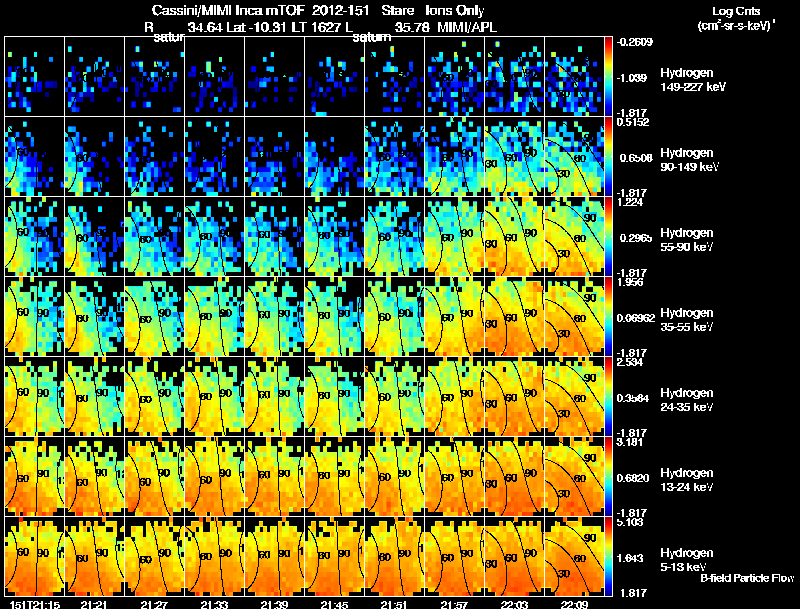
Task: Click the color scale bar for 13-24 keV
Action: pos(608,476)
